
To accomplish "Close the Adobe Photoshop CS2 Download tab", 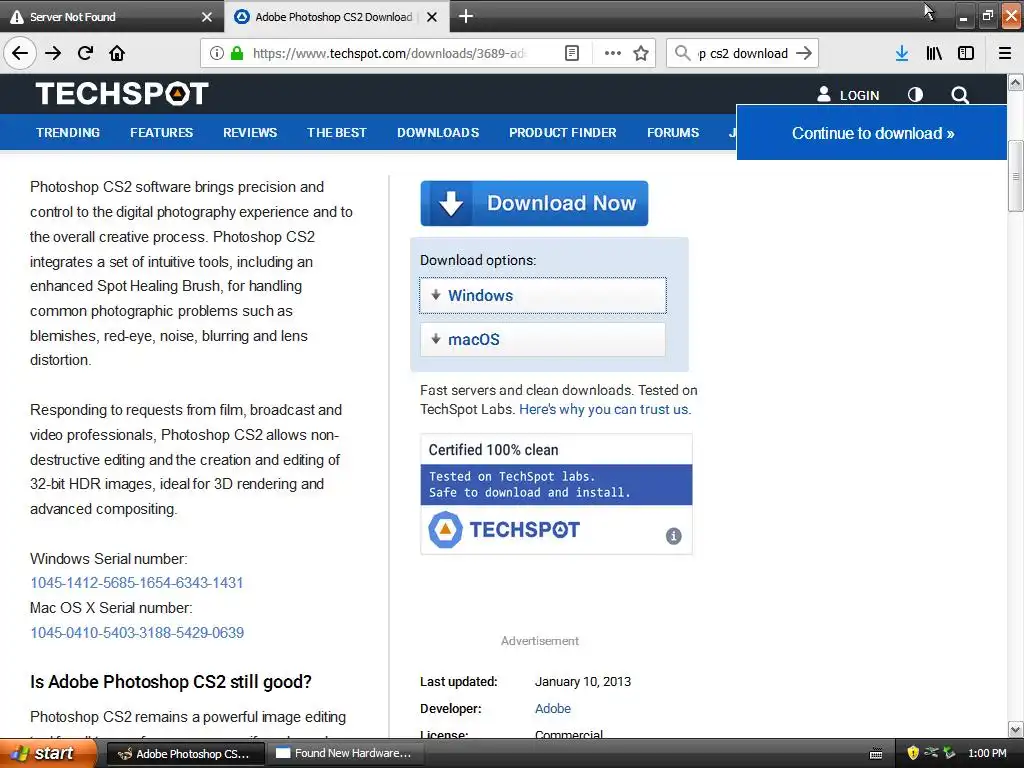I will 432,17.
